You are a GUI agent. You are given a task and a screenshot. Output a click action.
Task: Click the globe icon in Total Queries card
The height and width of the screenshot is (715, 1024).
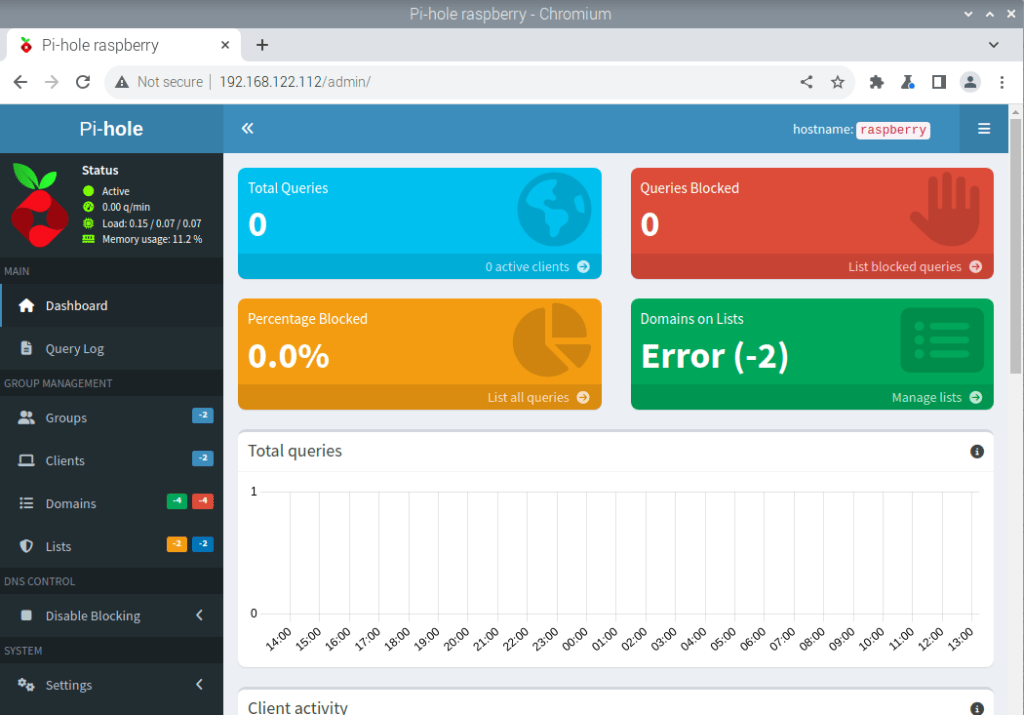(554, 209)
